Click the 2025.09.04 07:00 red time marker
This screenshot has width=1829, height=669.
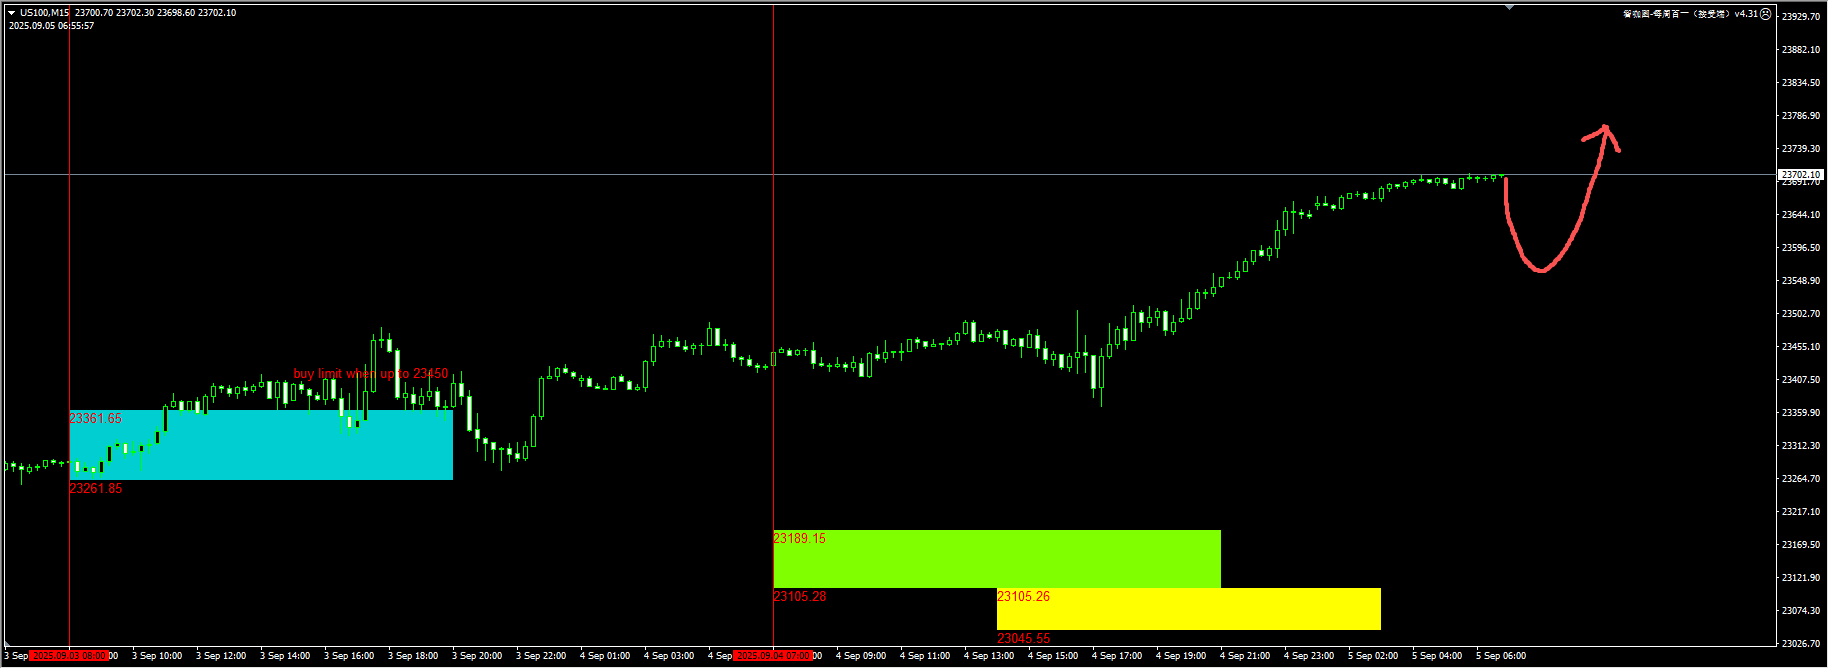coord(773,656)
